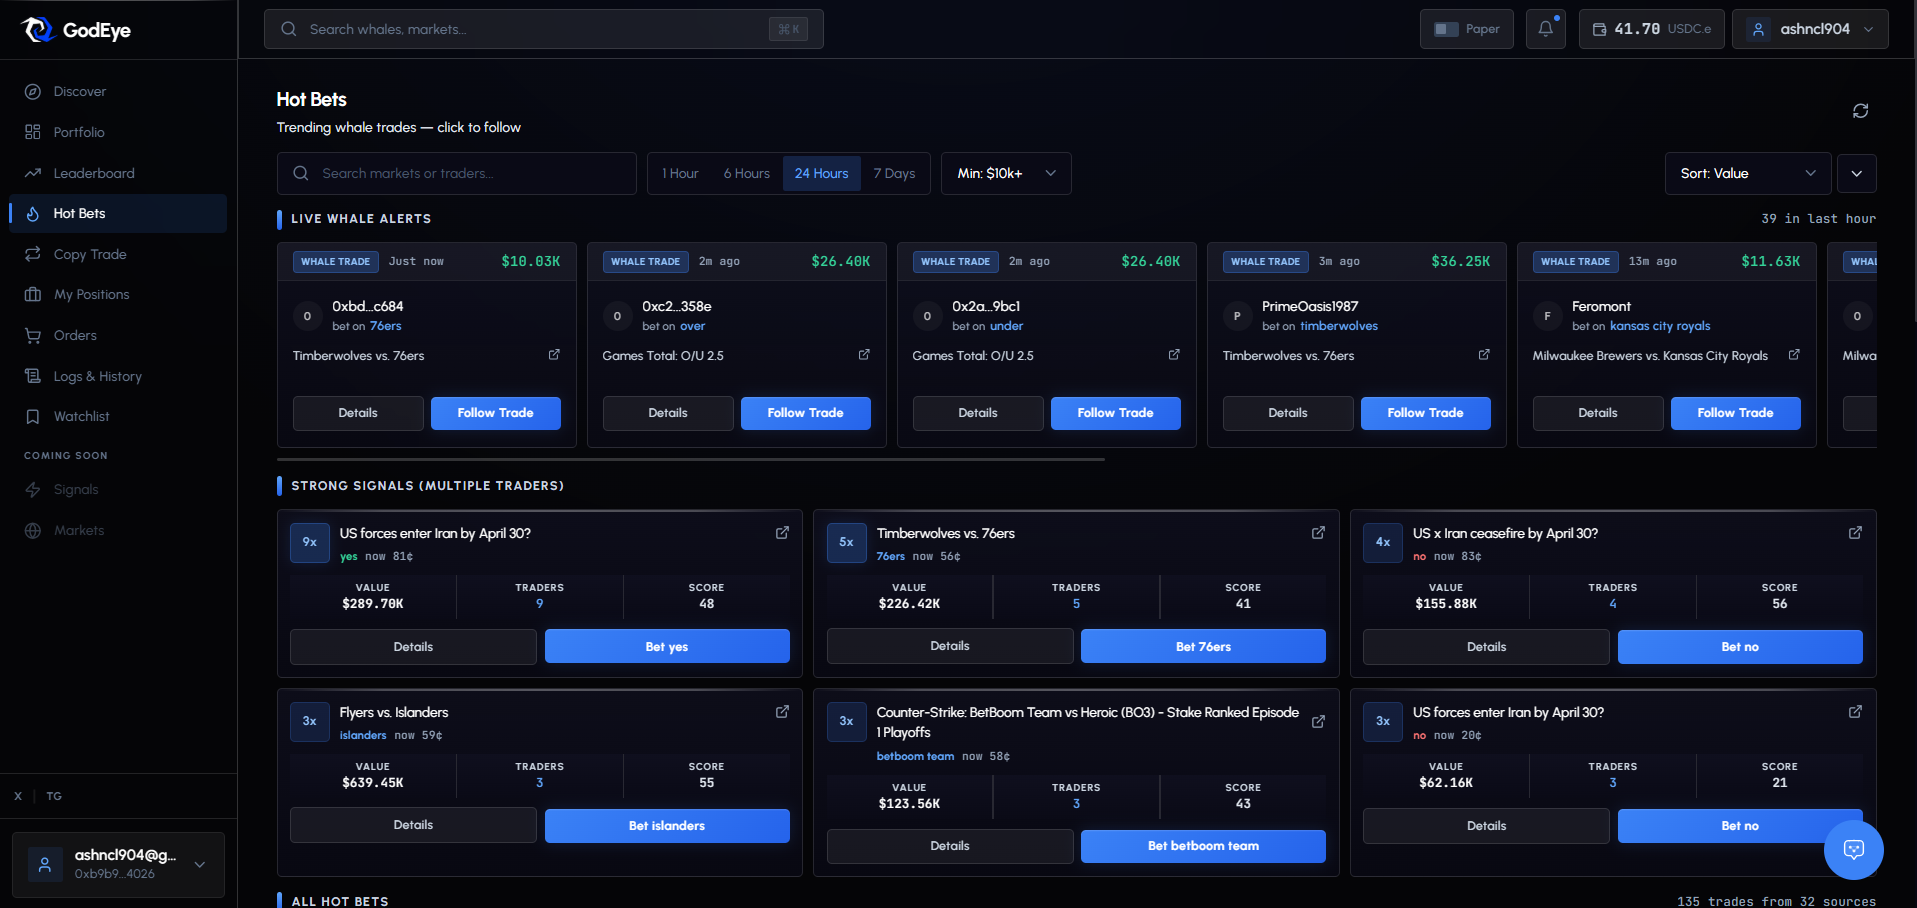The height and width of the screenshot is (908, 1917).
Task: Click the Search markets or traders field
Action: [x=470, y=174]
